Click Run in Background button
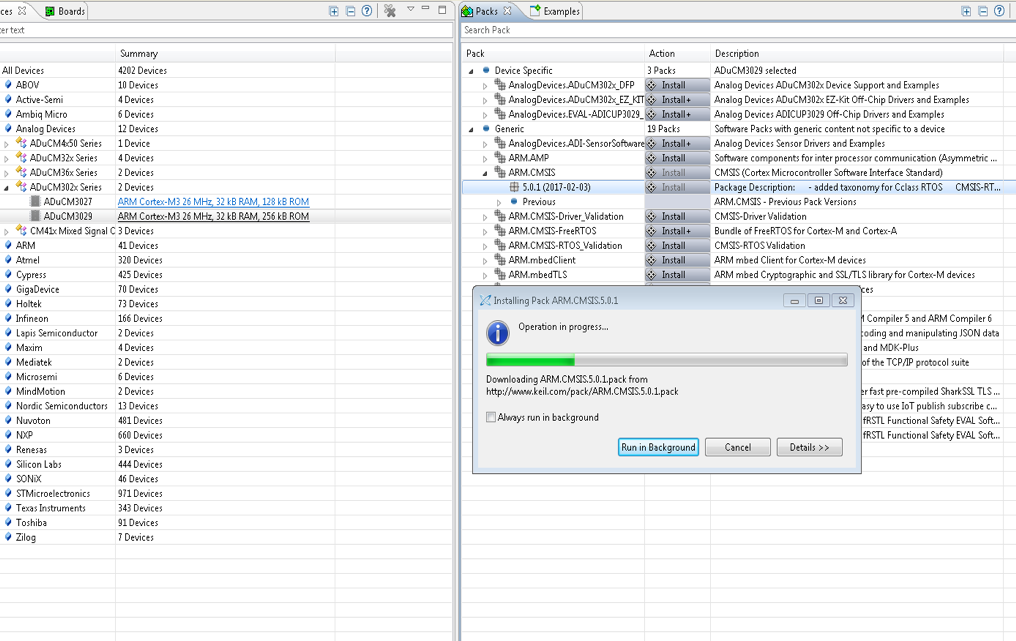This screenshot has width=1016, height=641. (658, 447)
